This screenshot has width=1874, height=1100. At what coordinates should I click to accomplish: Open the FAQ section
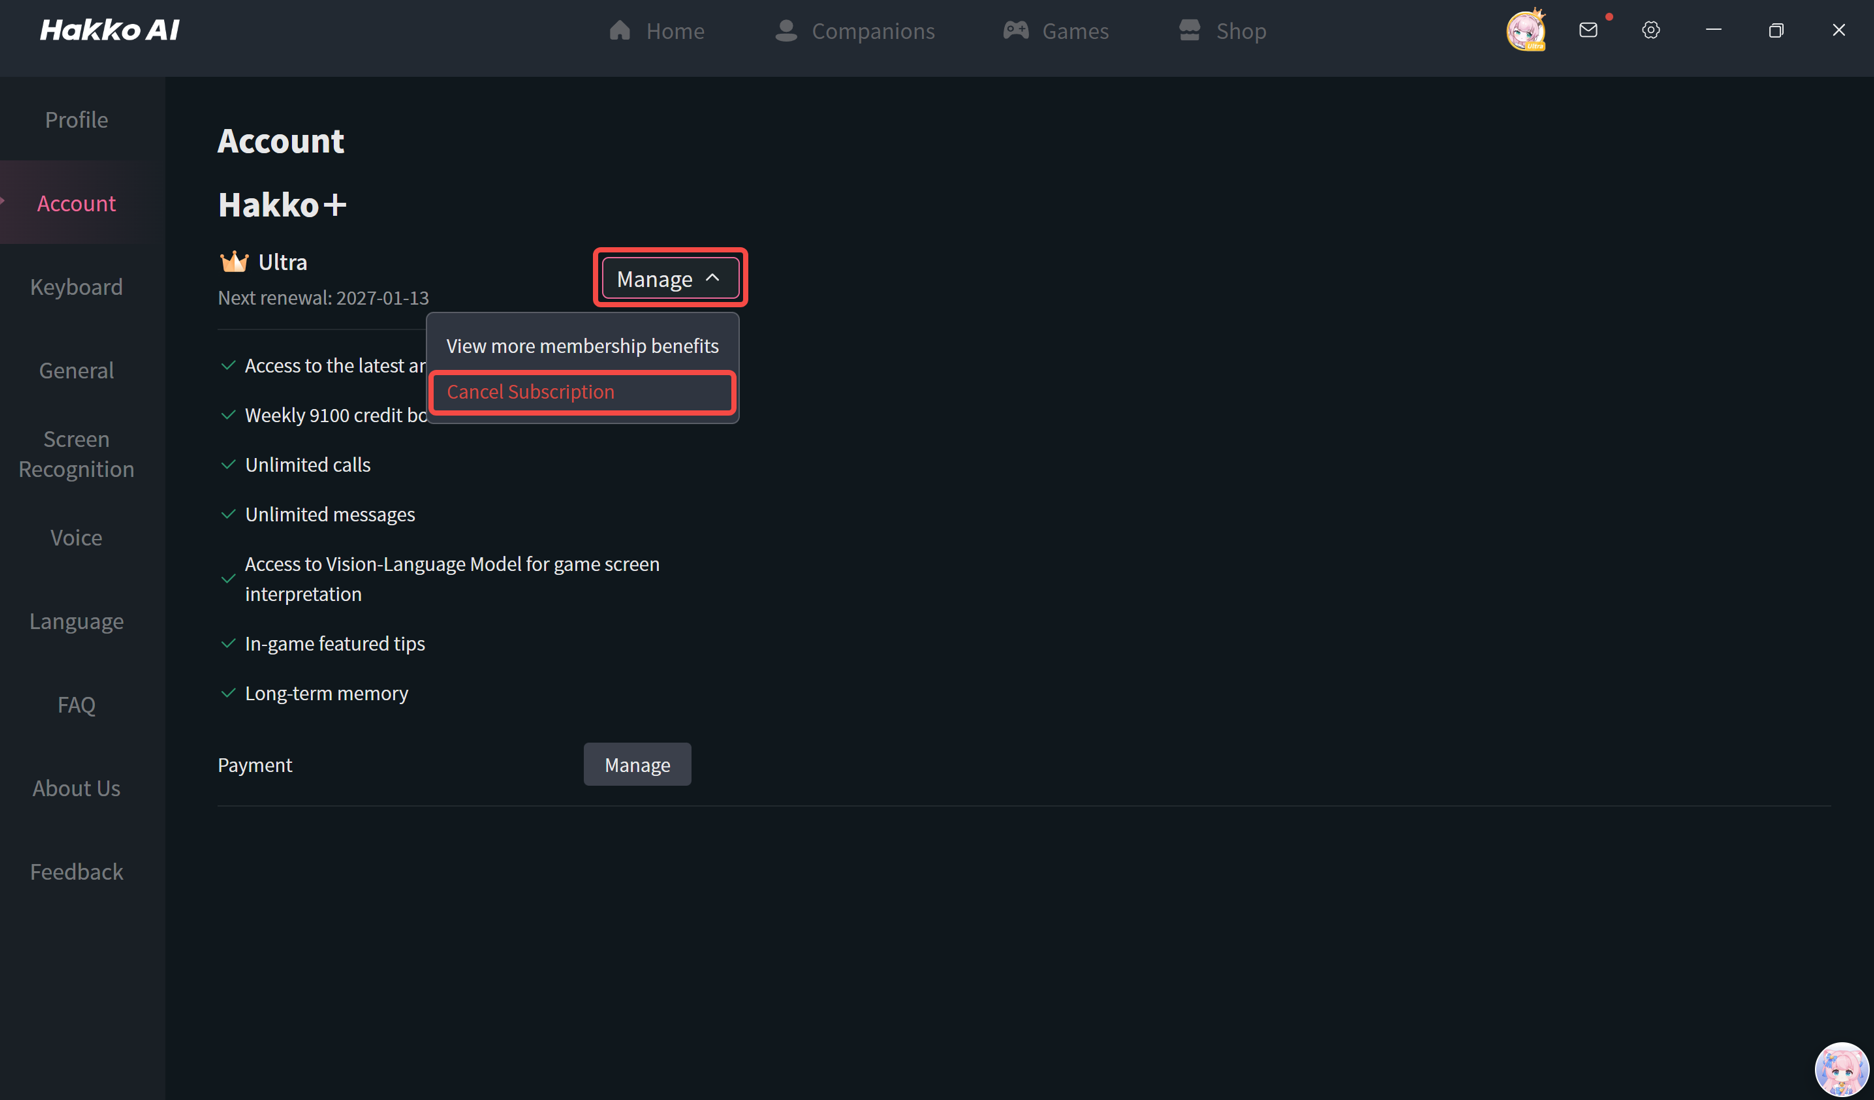76,704
